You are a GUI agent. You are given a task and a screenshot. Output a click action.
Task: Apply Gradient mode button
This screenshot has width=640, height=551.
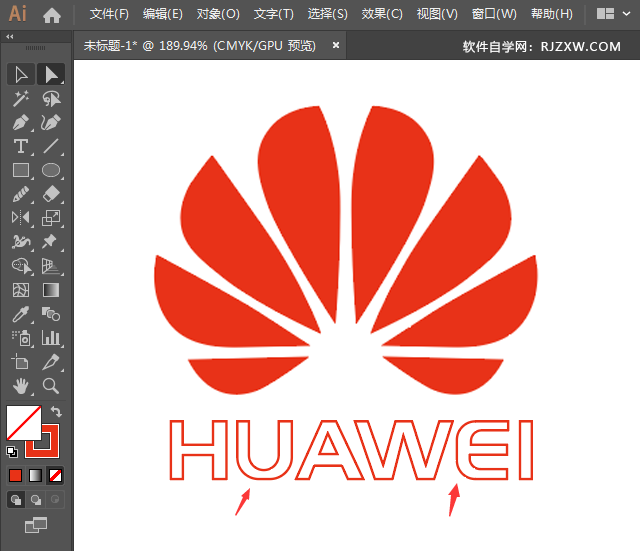[x=36, y=475]
